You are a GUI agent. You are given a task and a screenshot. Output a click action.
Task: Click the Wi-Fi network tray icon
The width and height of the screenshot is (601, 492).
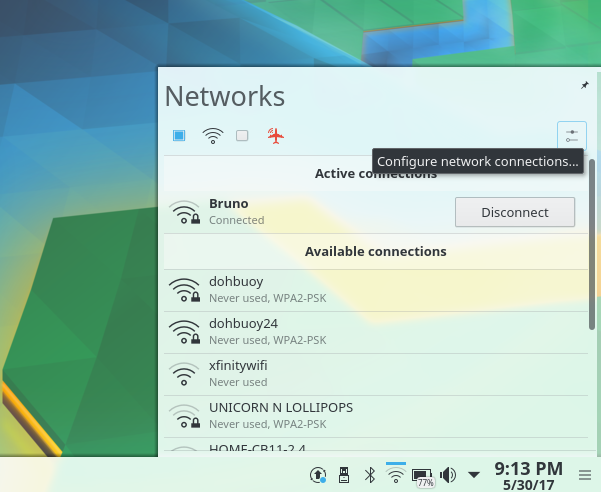395,475
